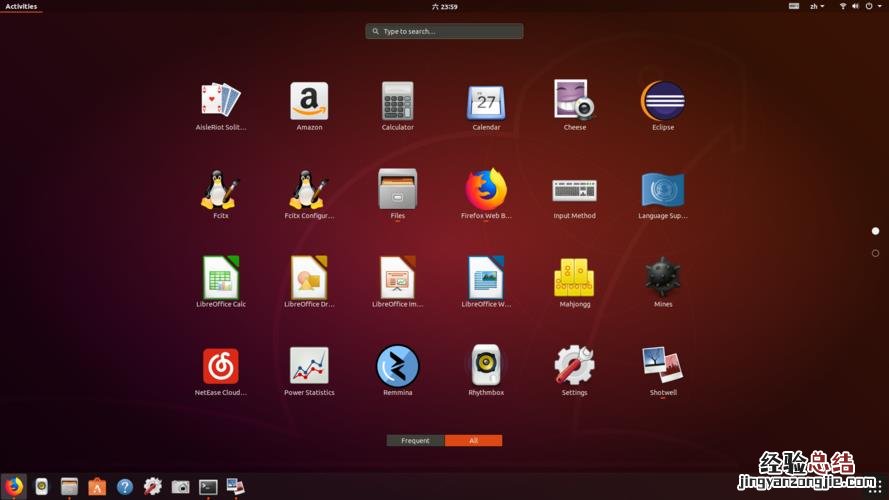
Task: Switch to the Frequent tab
Action: click(x=416, y=440)
